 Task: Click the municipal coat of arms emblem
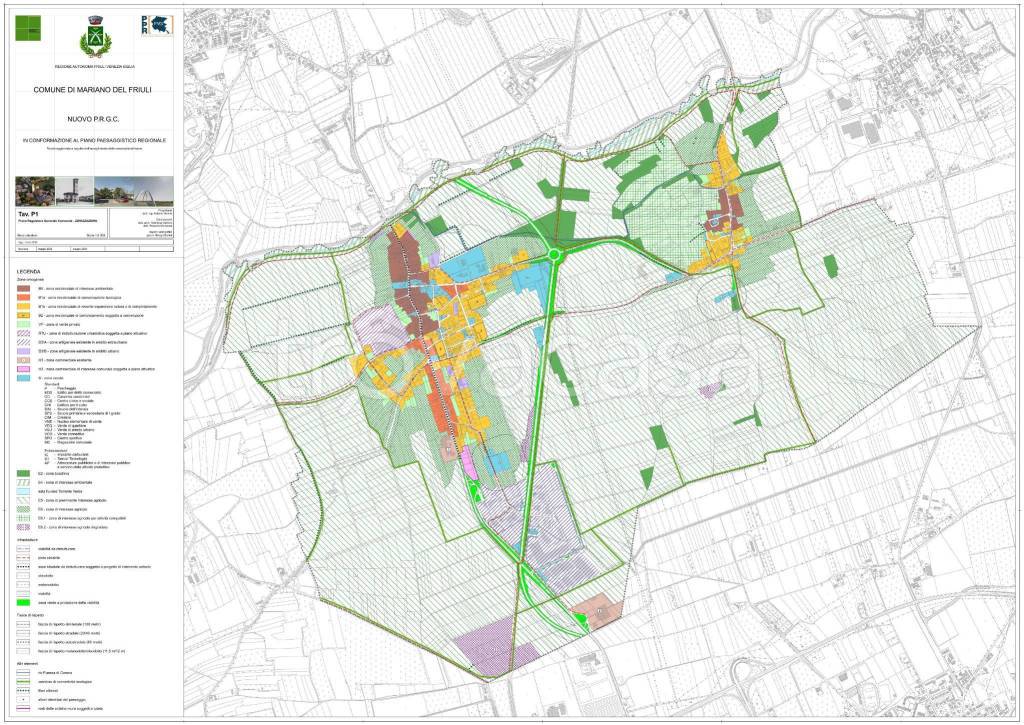coord(96,36)
